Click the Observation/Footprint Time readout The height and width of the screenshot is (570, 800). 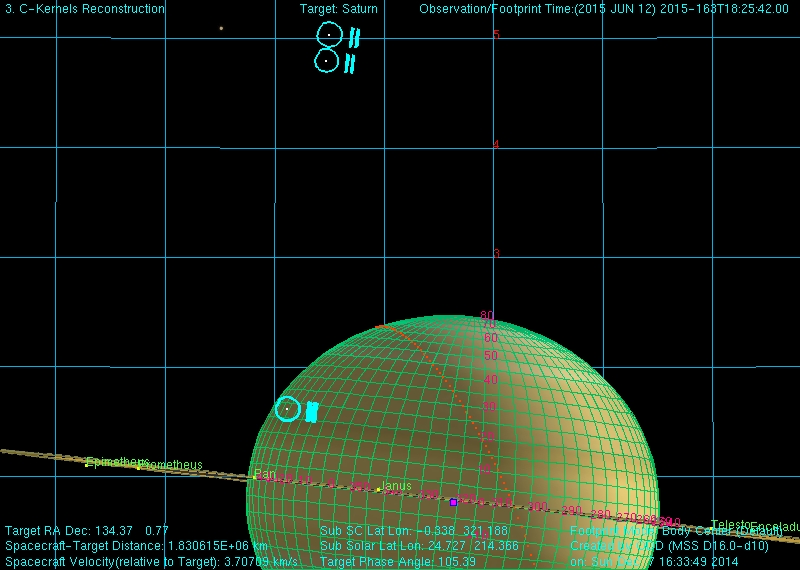pos(604,9)
